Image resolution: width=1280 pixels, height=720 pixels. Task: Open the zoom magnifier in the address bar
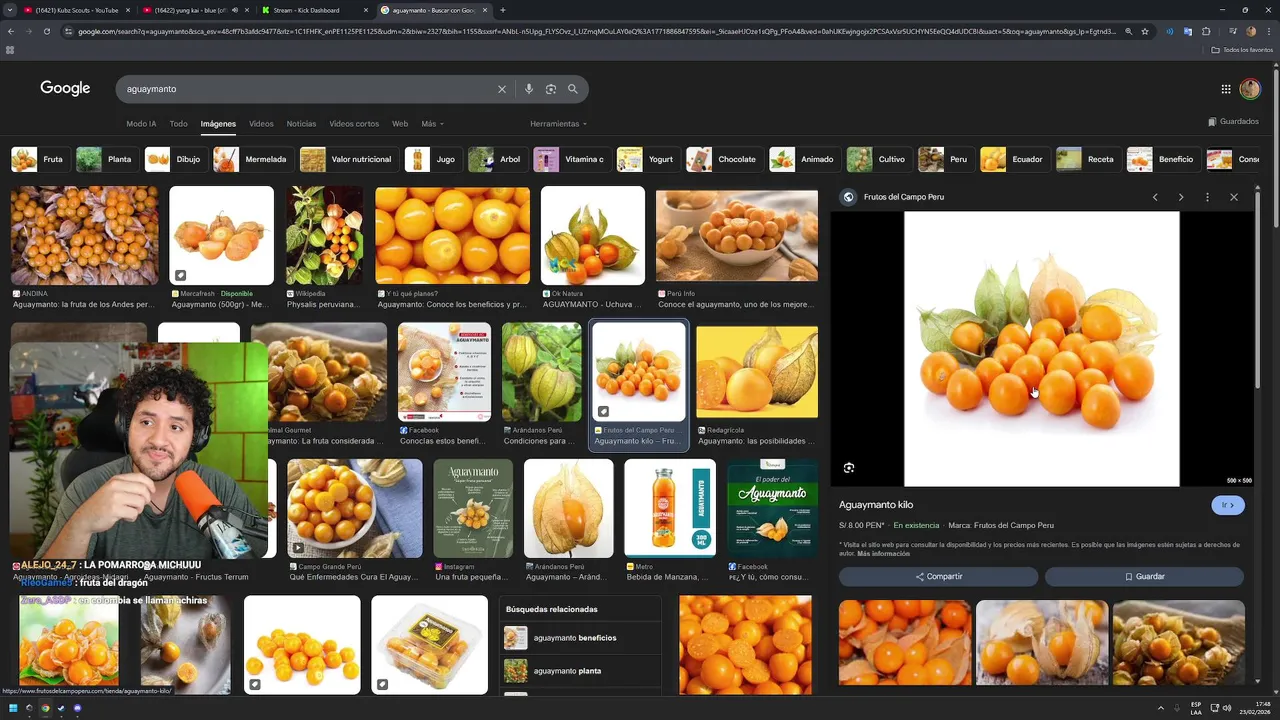1129,31
